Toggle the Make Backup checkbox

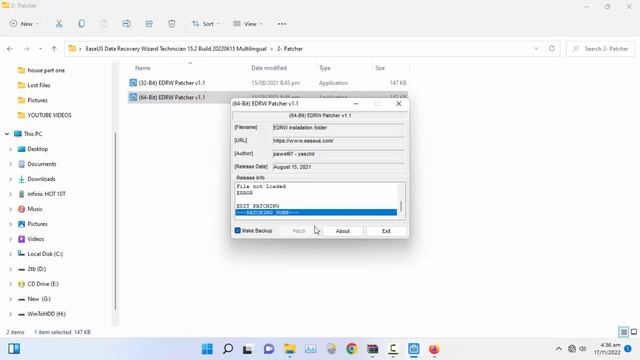[x=238, y=231]
